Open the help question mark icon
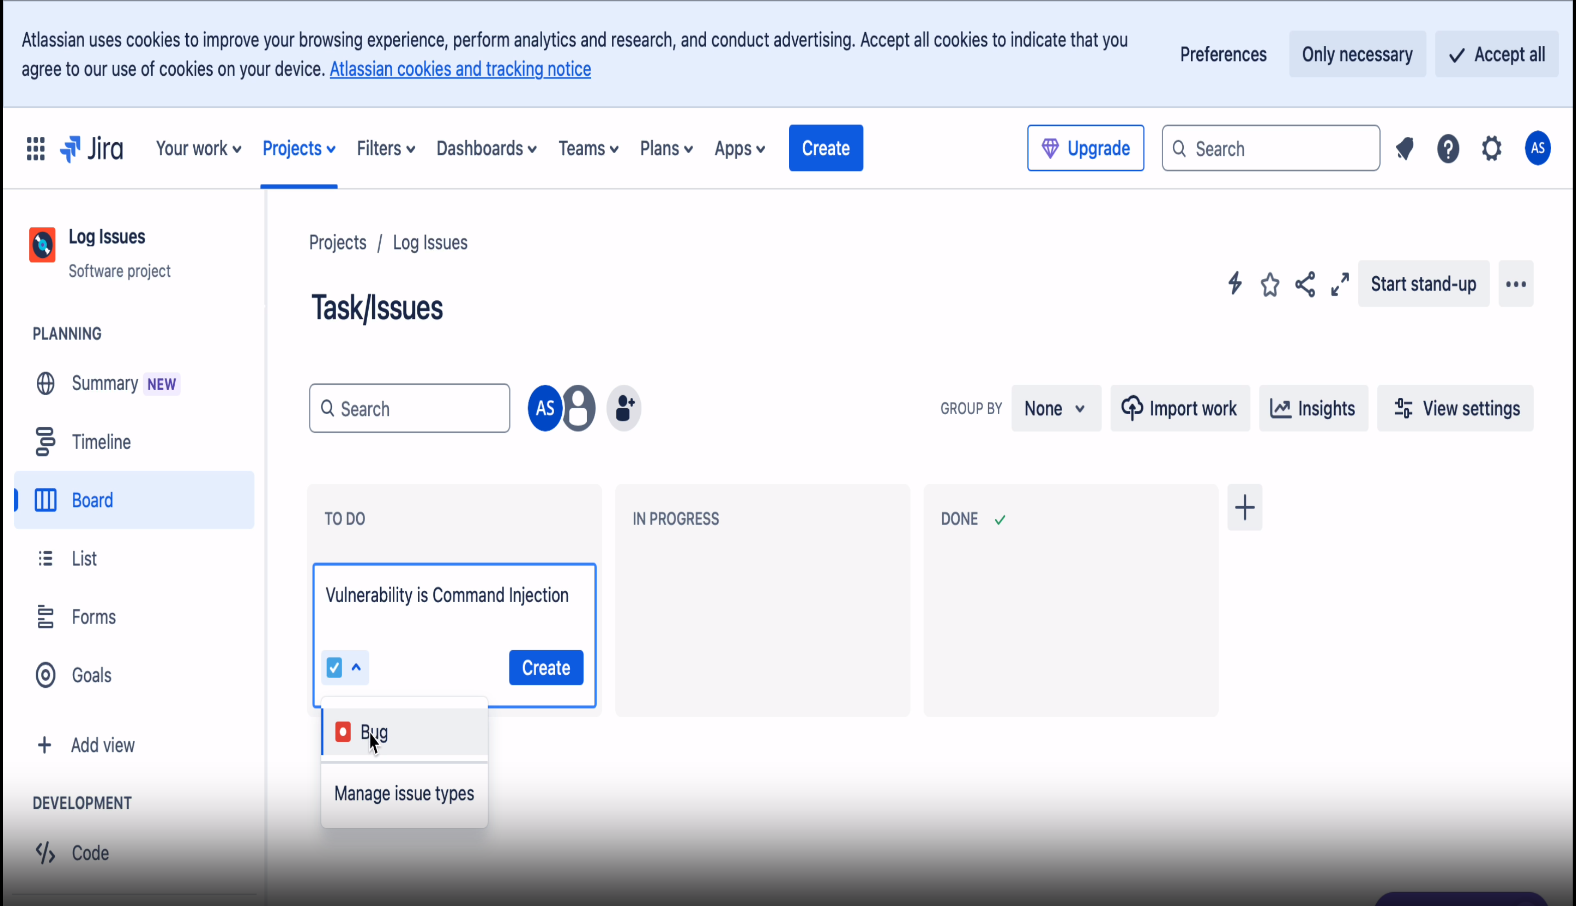 pos(1448,149)
